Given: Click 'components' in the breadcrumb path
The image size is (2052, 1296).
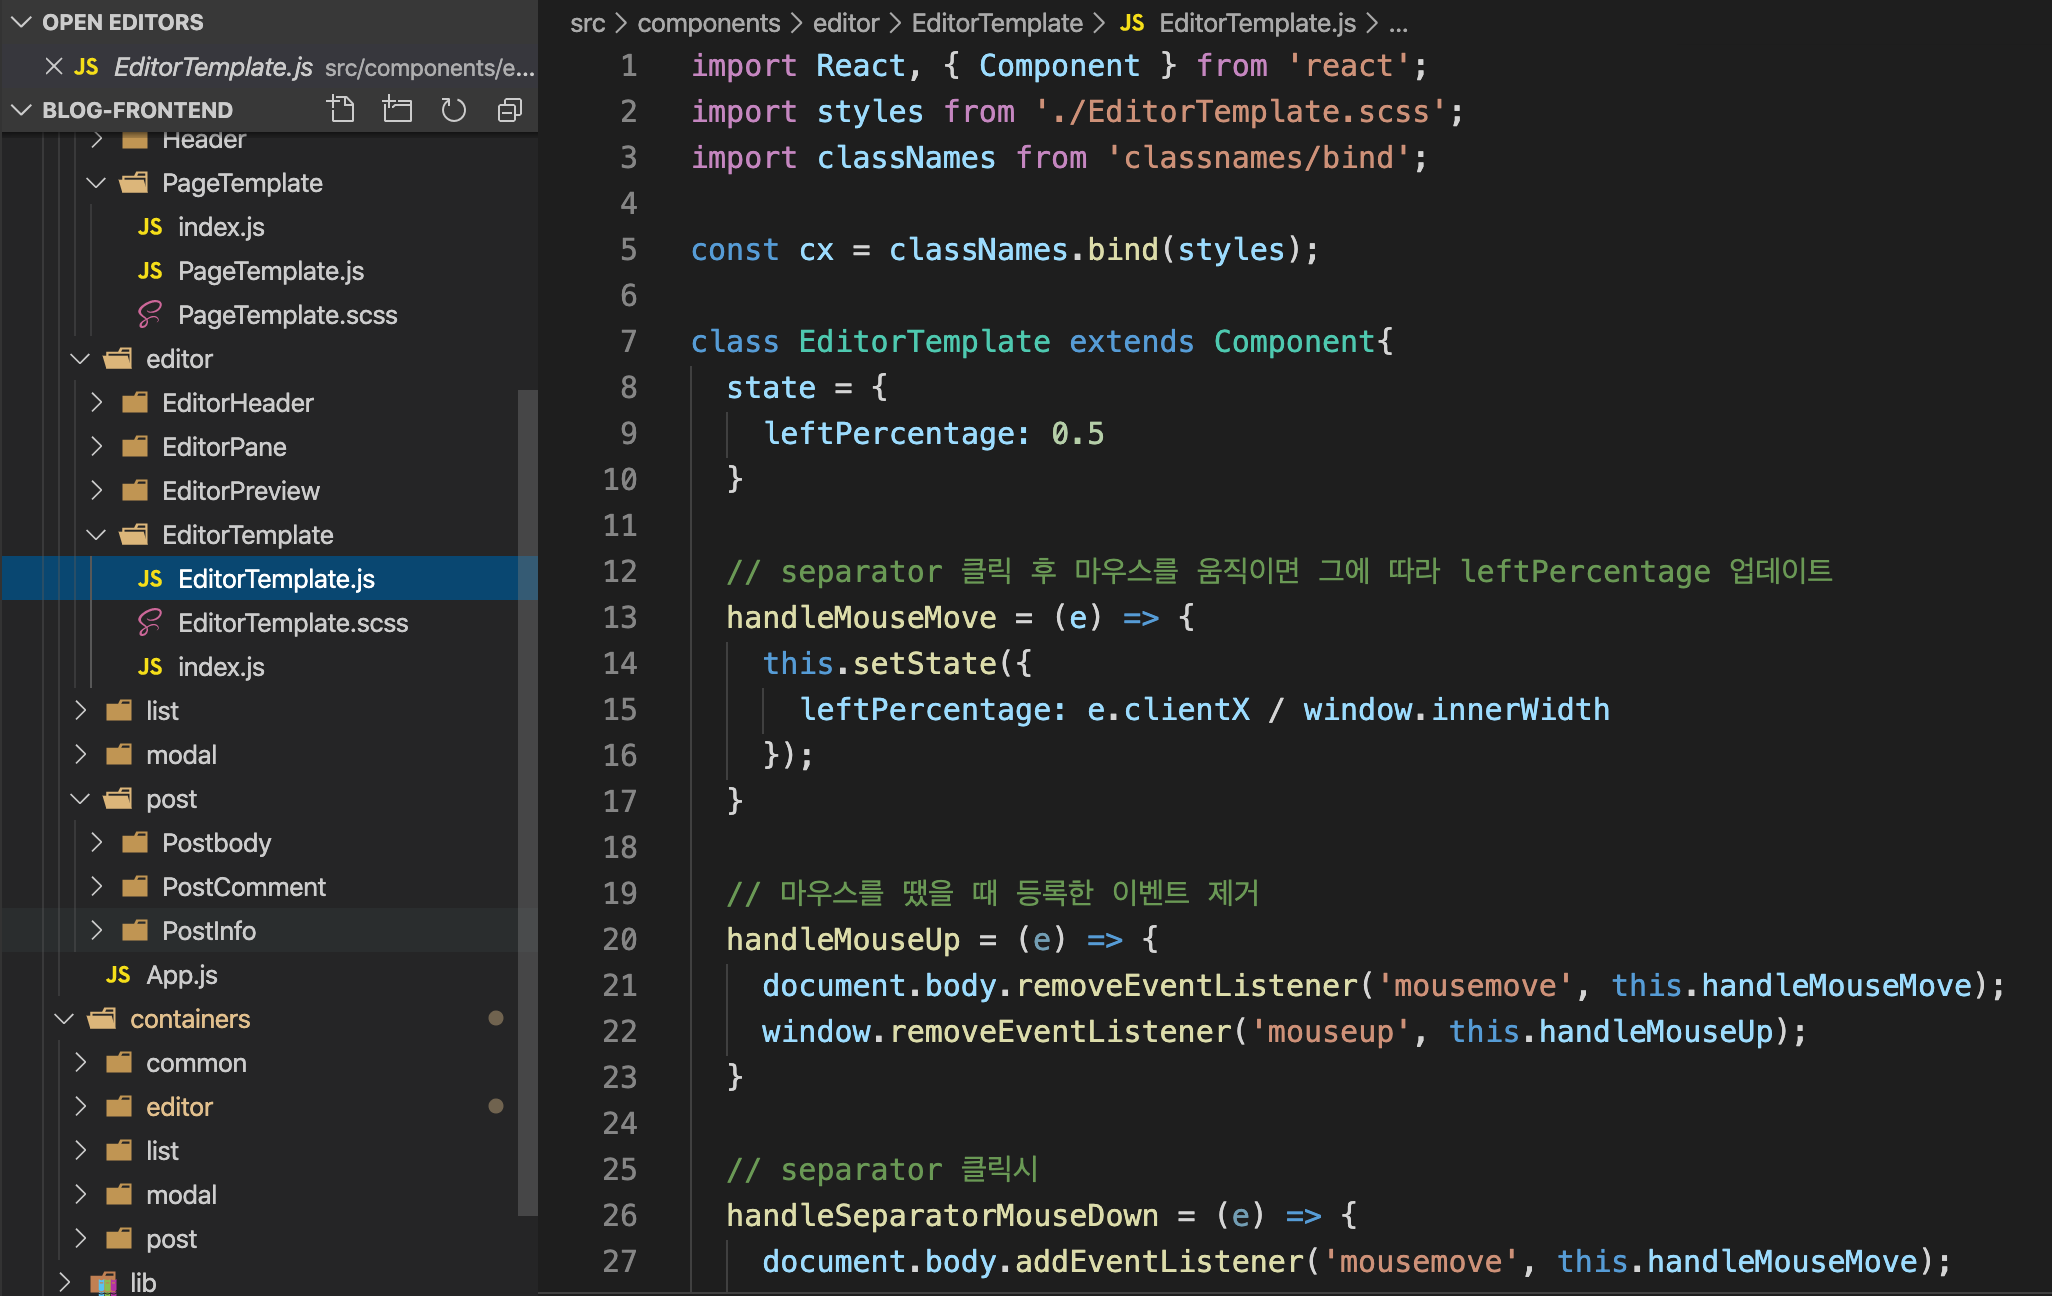Looking at the screenshot, I should click(708, 23).
